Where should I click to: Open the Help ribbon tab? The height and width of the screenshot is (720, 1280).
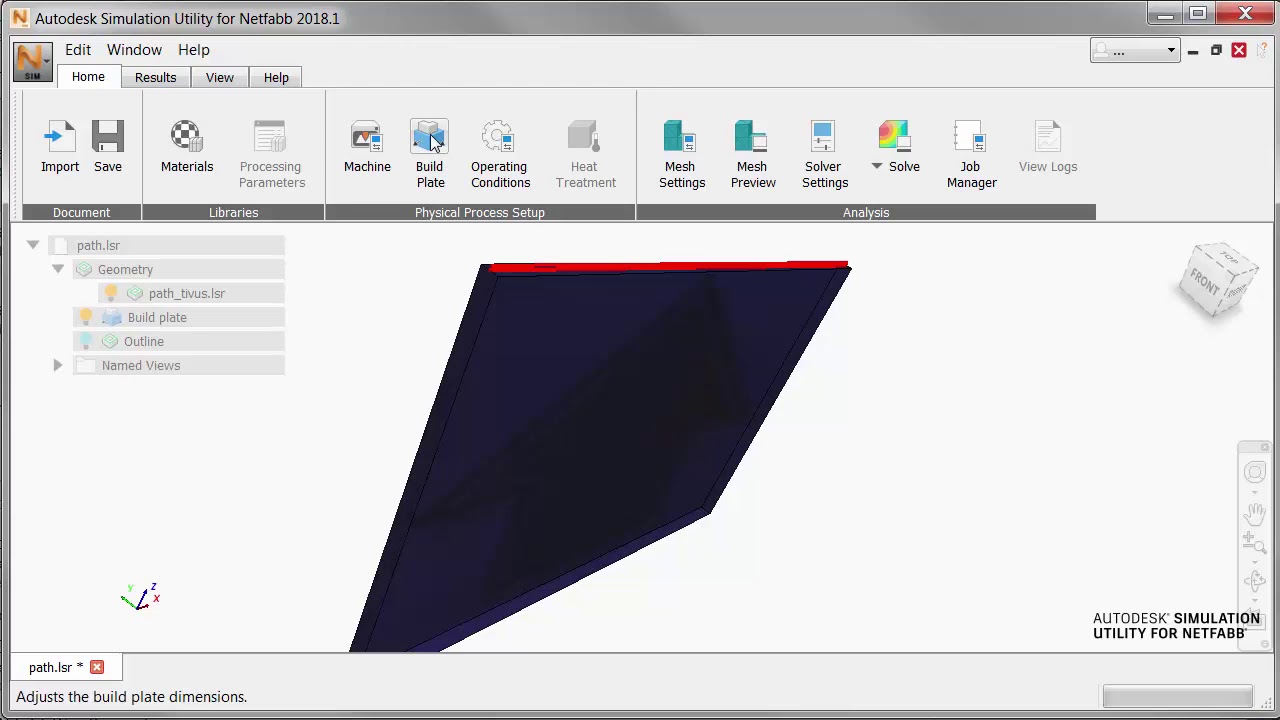pos(276,77)
